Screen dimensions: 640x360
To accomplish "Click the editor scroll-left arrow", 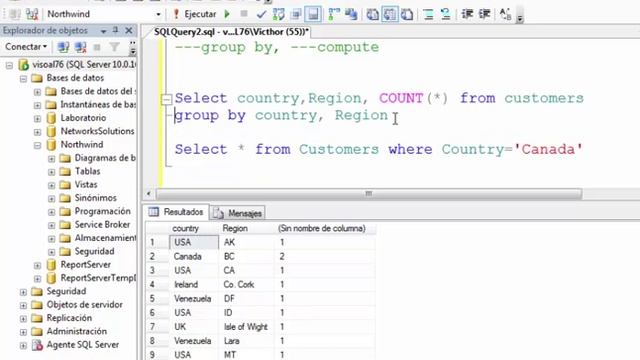I will point(149,193).
